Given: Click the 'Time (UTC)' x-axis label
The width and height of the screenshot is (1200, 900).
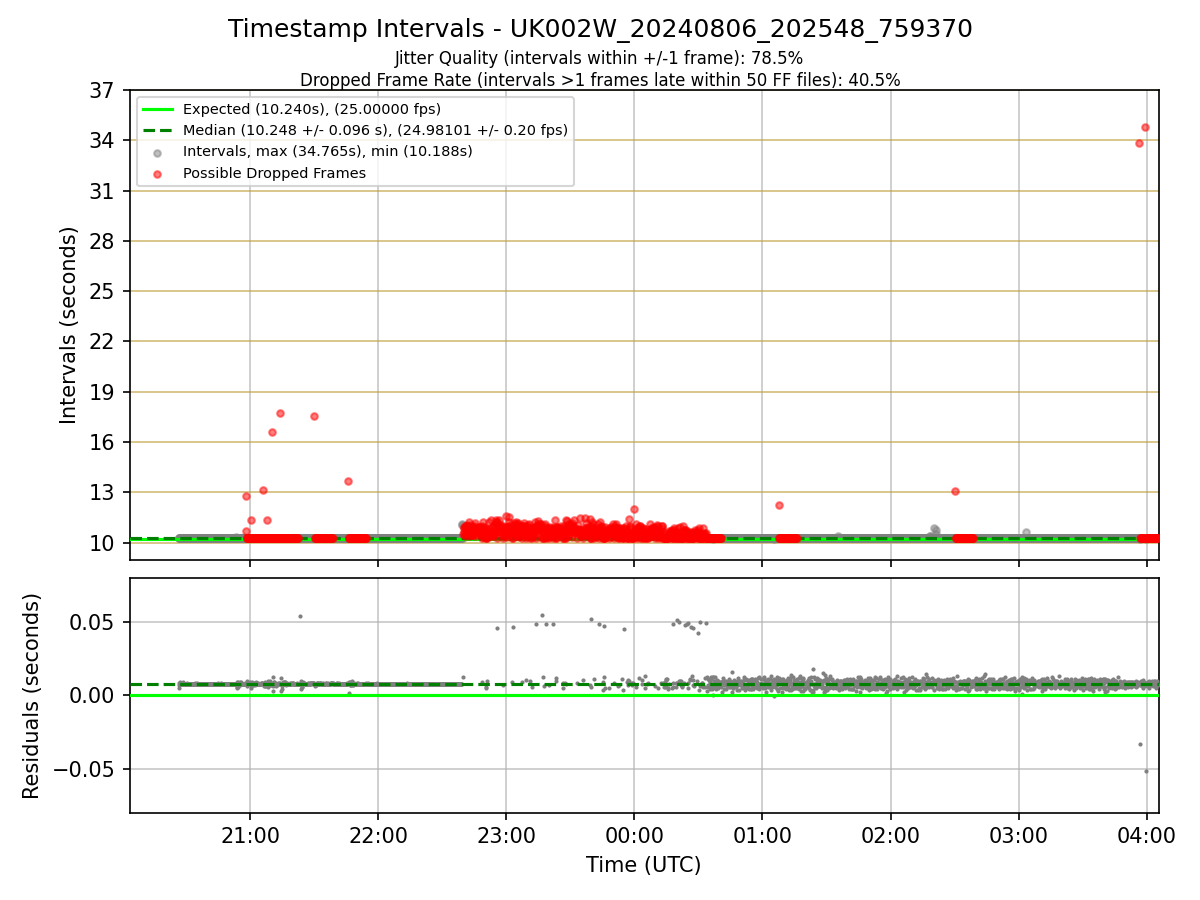Looking at the screenshot, I should tap(644, 865).
